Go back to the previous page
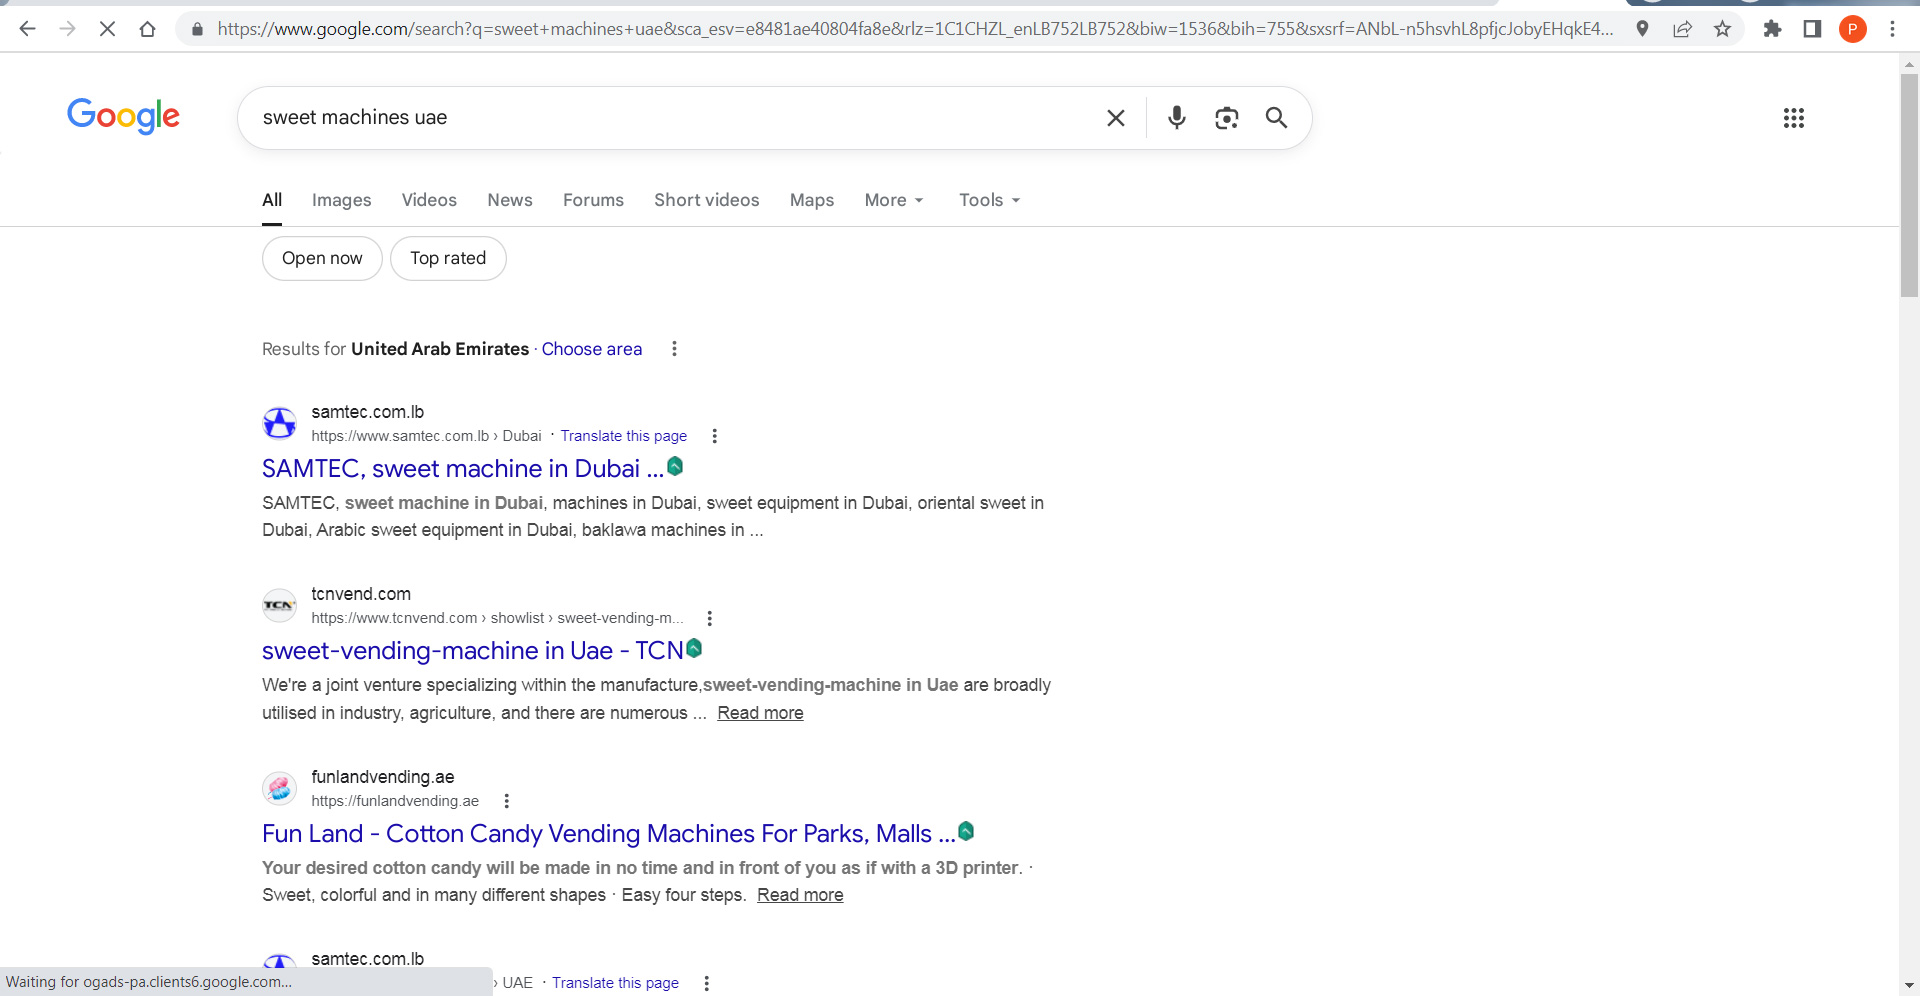 pyautogui.click(x=27, y=29)
